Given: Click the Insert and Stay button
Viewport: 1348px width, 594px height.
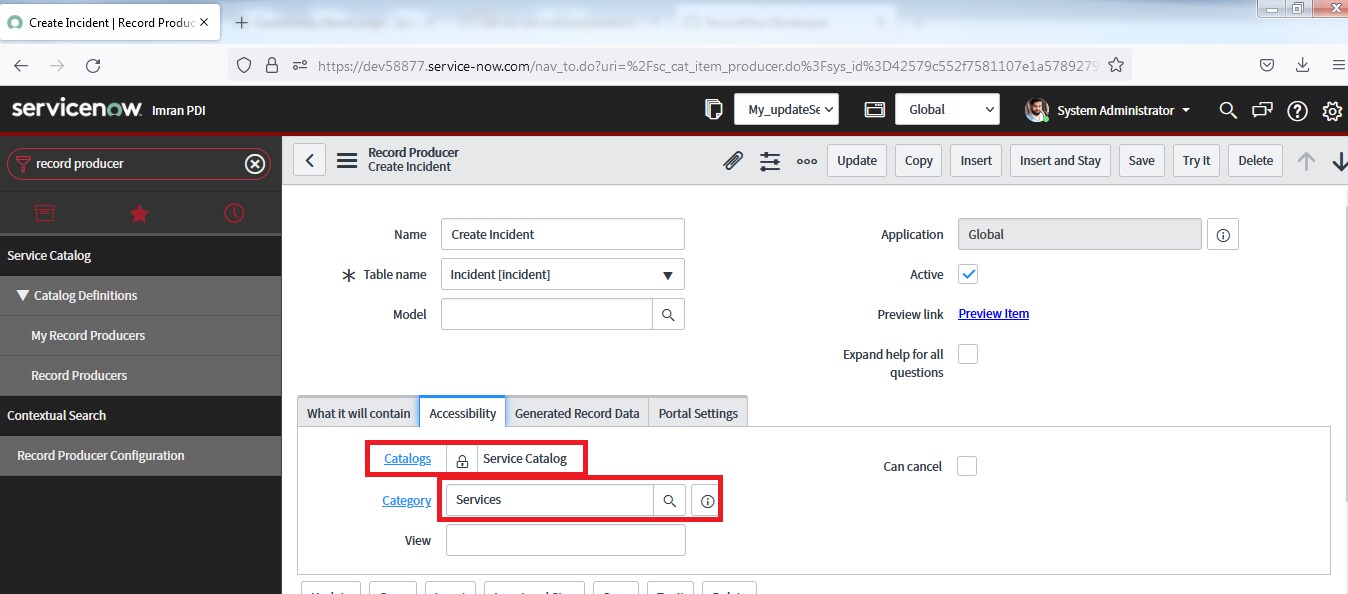Looking at the screenshot, I should [1060, 160].
